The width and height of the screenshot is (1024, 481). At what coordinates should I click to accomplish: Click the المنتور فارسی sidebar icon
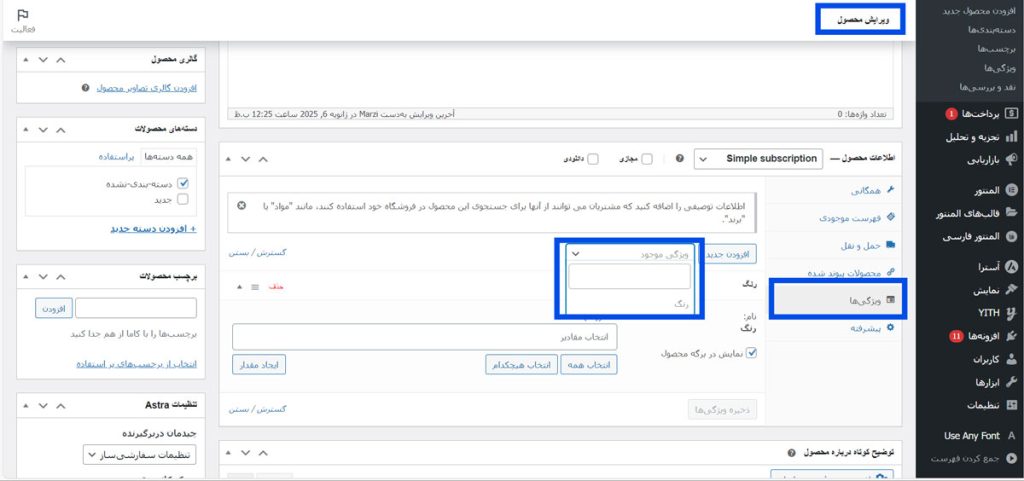tap(1011, 236)
